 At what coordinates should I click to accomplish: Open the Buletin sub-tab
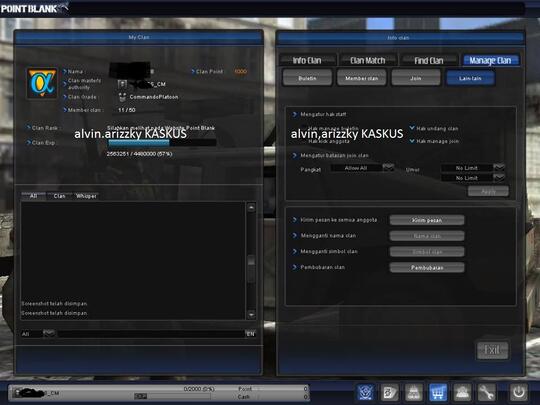tap(307, 78)
